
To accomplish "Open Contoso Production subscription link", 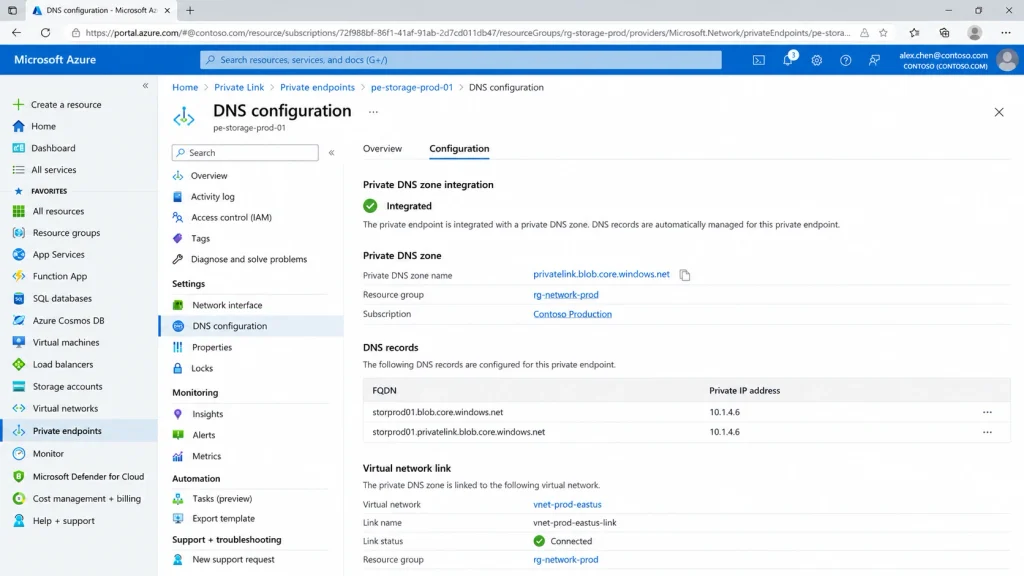I will tap(572, 314).
